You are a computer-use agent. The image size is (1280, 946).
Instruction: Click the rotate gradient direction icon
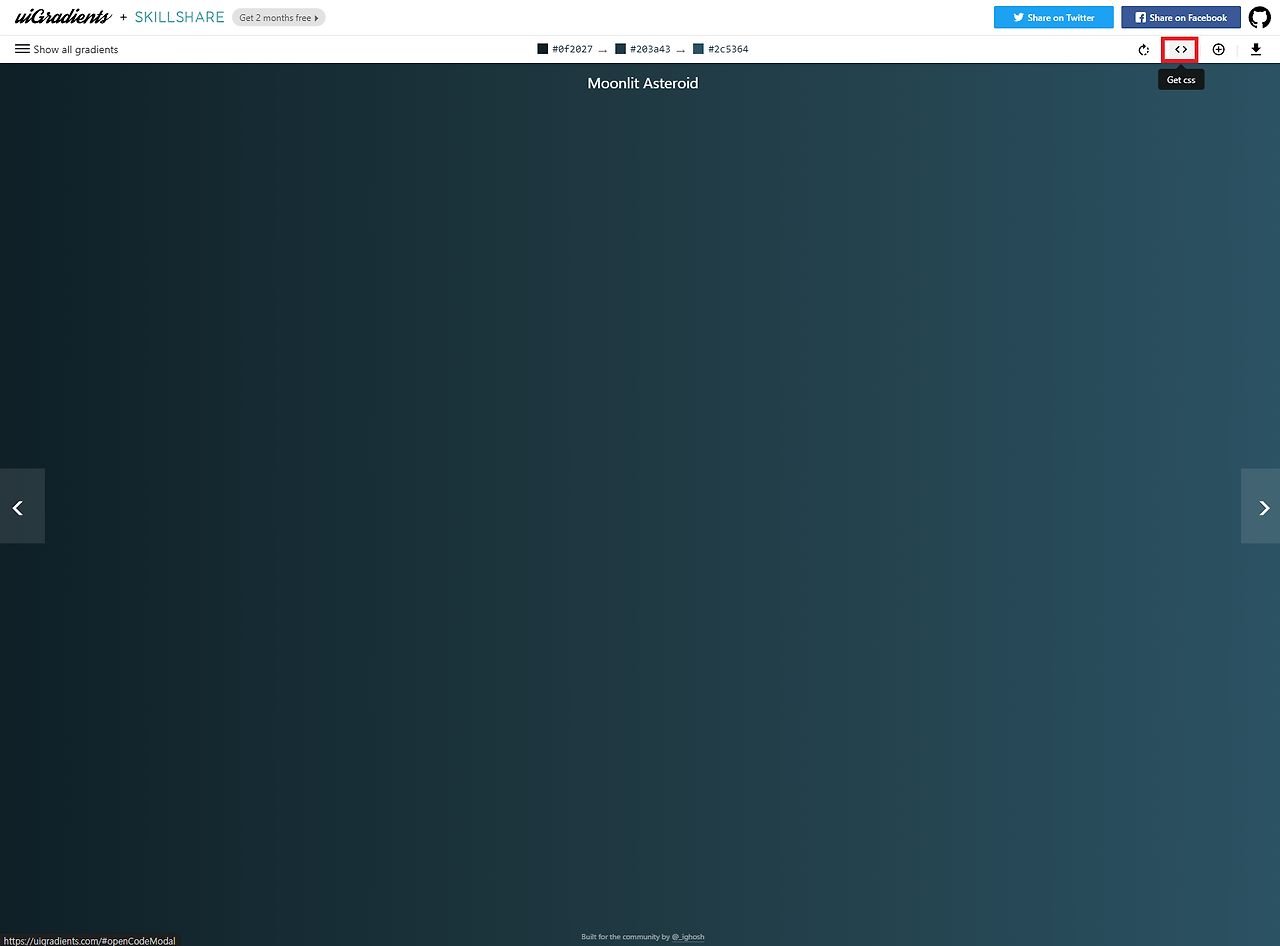click(x=1143, y=49)
